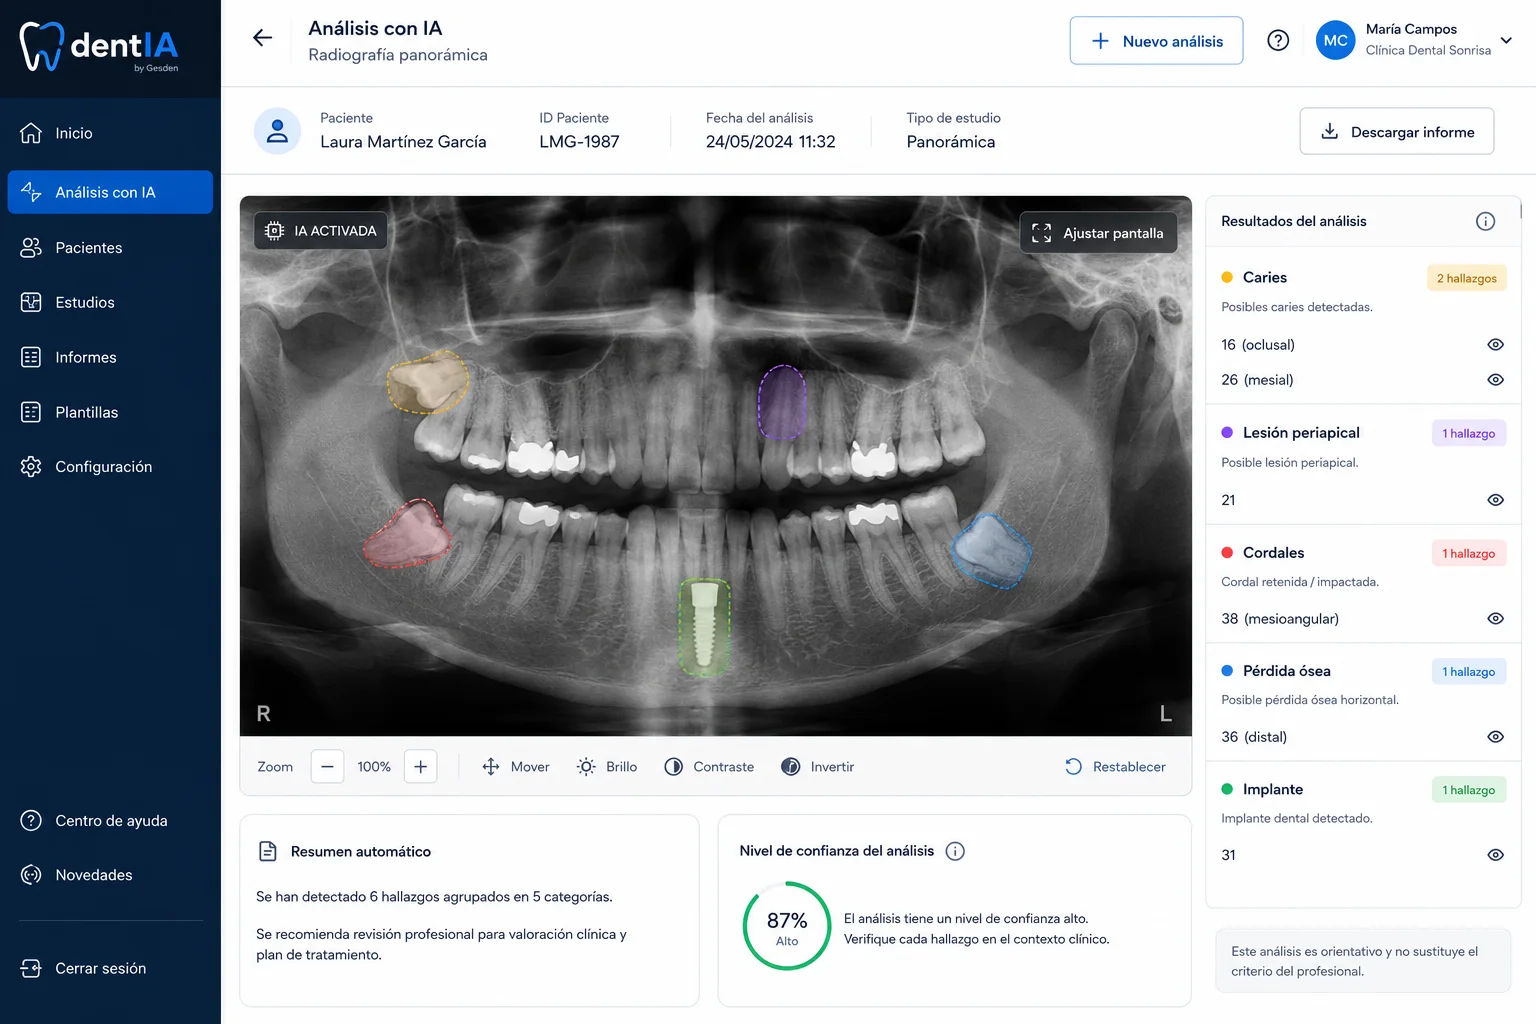This screenshot has width=1536, height=1024.
Task: Click red wisdom tooth overlay
Action: pos(406,534)
